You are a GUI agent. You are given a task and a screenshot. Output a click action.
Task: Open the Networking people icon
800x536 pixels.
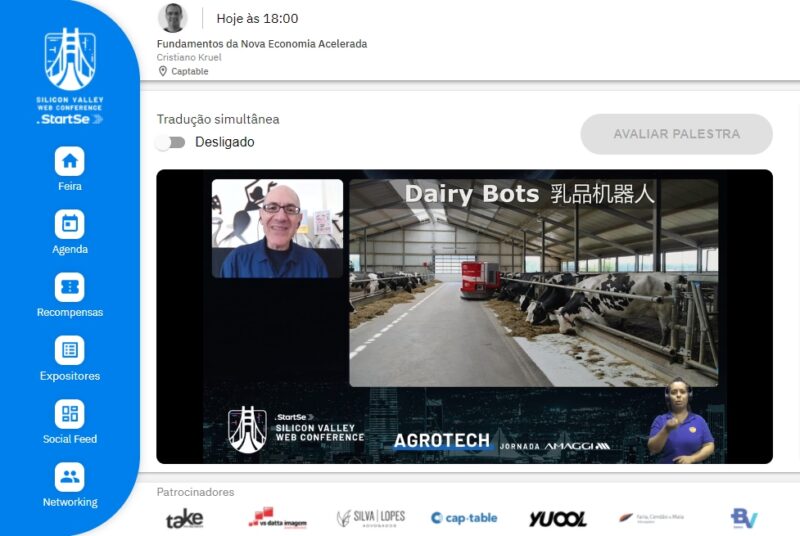pos(70,476)
